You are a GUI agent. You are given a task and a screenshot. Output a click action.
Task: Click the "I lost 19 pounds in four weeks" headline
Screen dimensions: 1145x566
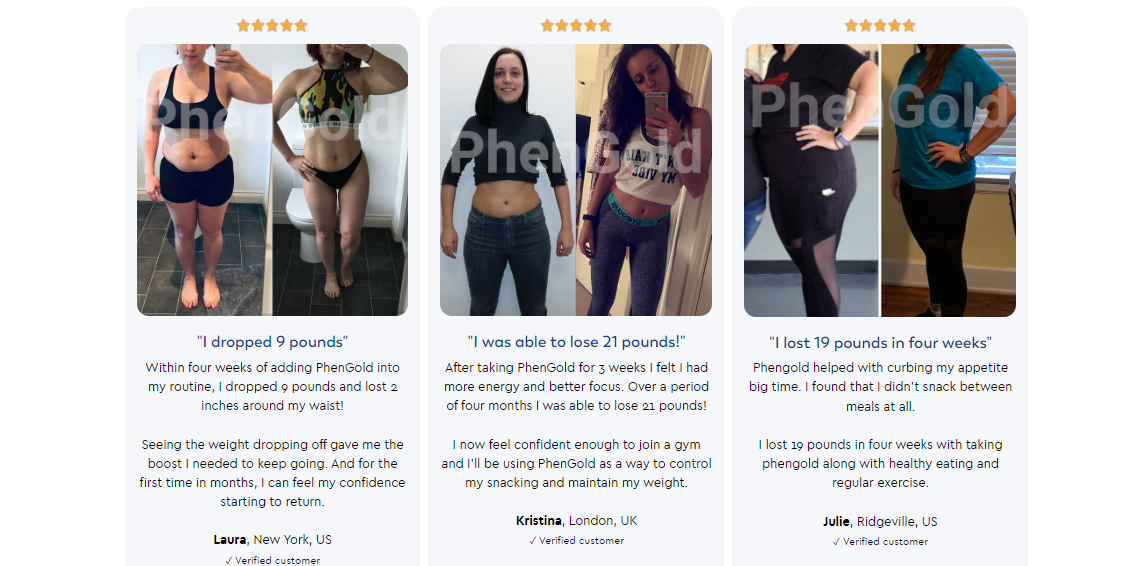tap(880, 343)
